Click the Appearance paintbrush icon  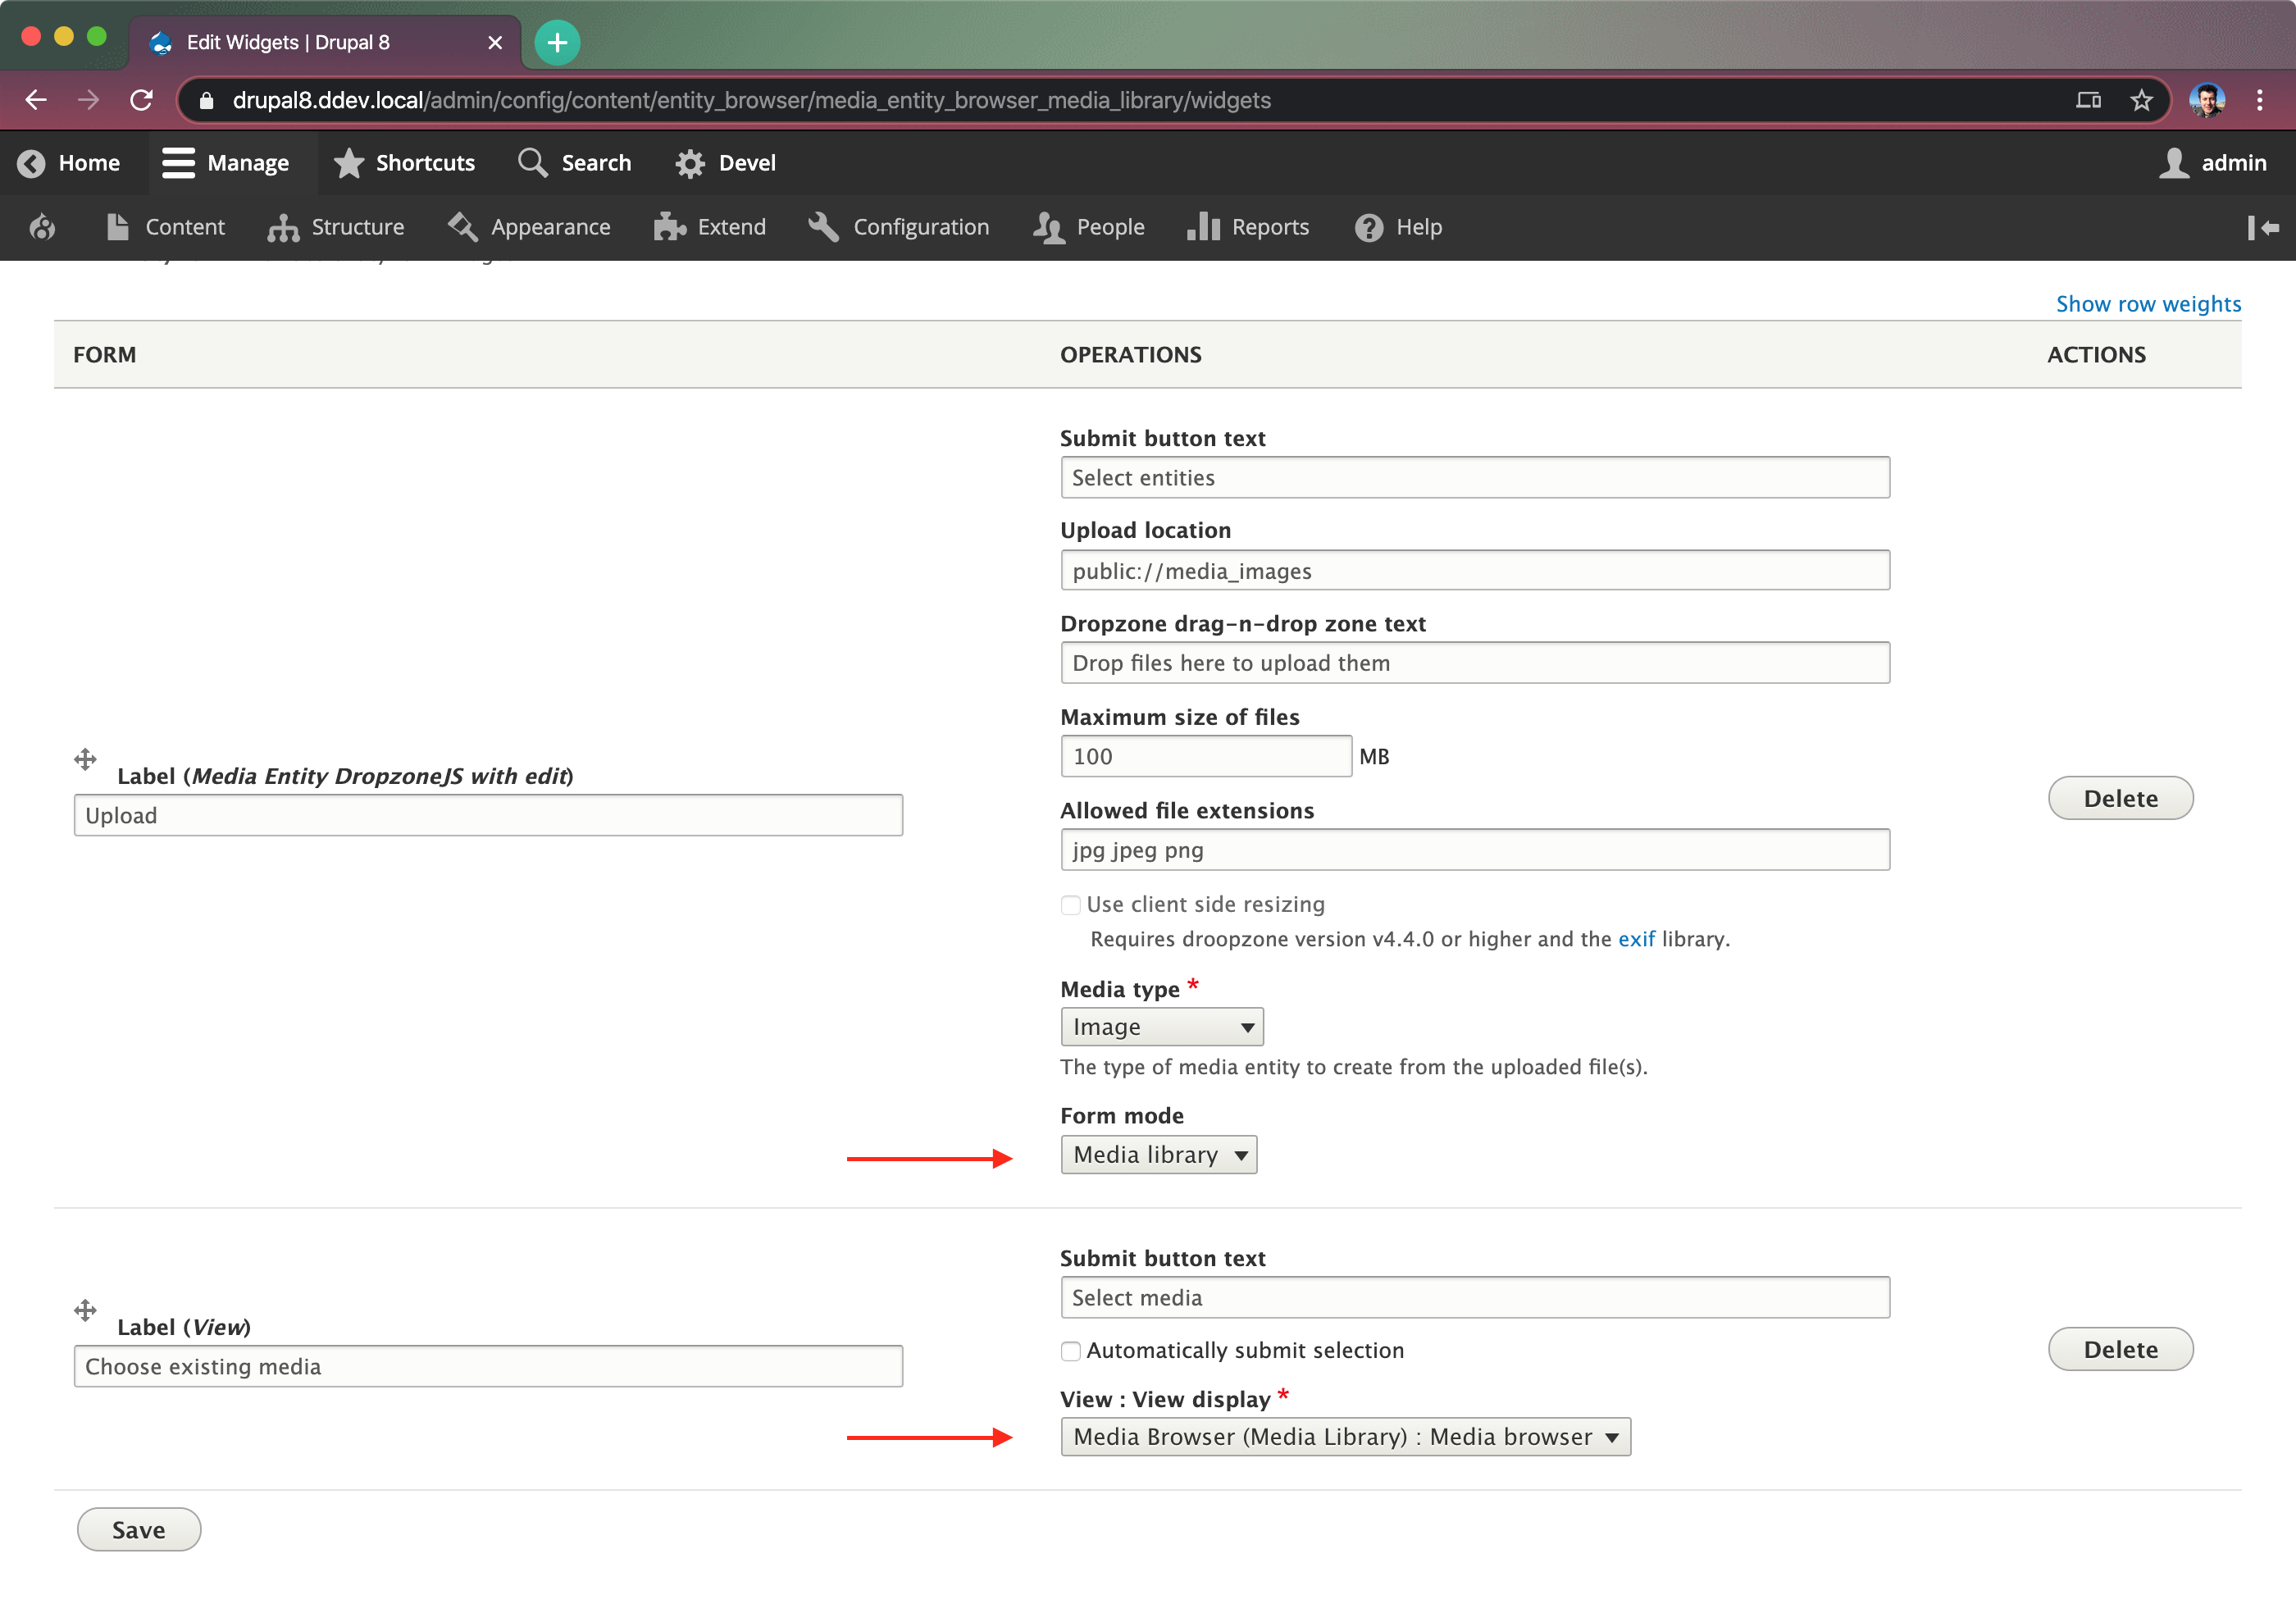[462, 227]
